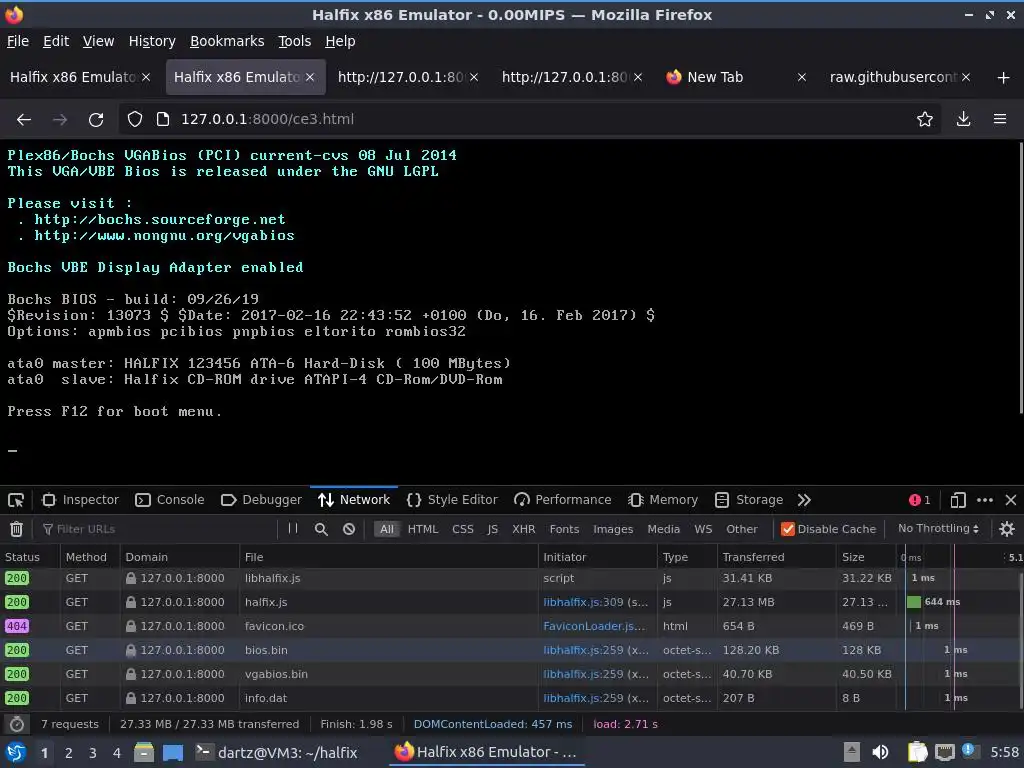Filter requests by Fonts
Screen dimensions: 1024x768
[564, 529]
